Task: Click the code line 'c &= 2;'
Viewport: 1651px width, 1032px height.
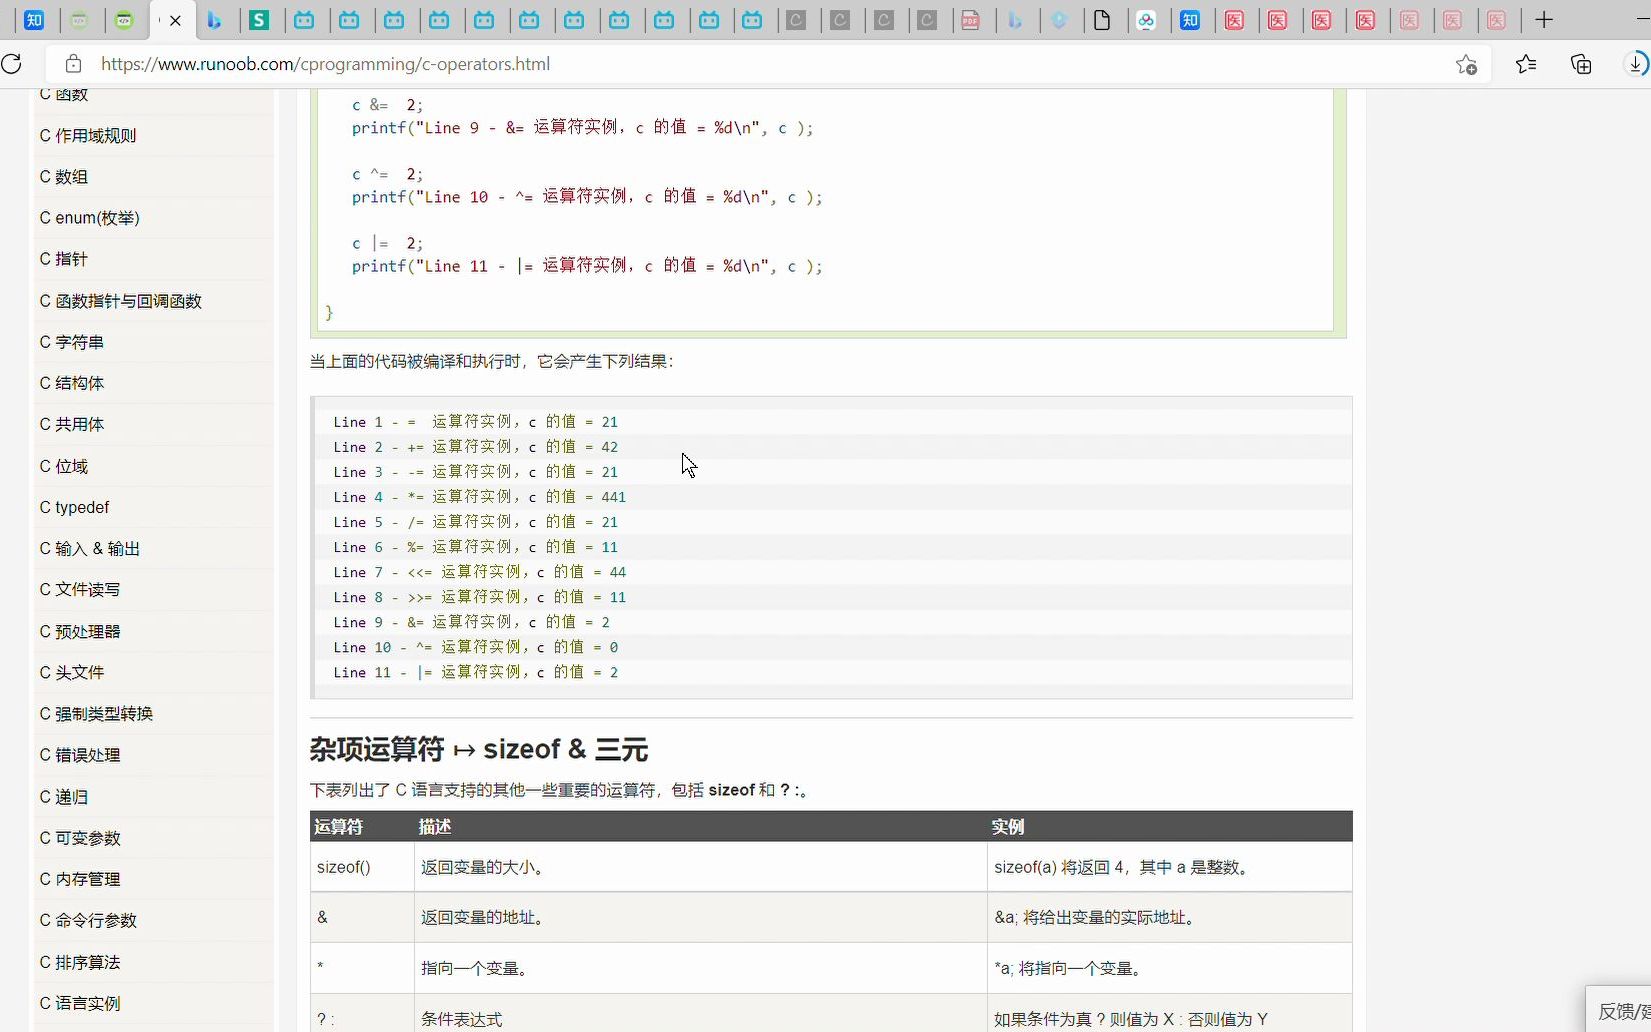Action: tap(387, 105)
